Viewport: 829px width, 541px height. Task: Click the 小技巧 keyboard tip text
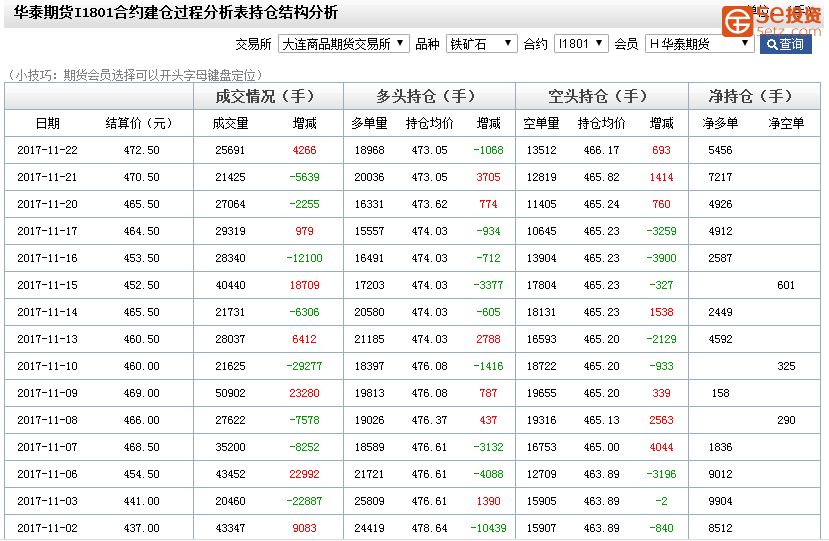click(134, 75)
